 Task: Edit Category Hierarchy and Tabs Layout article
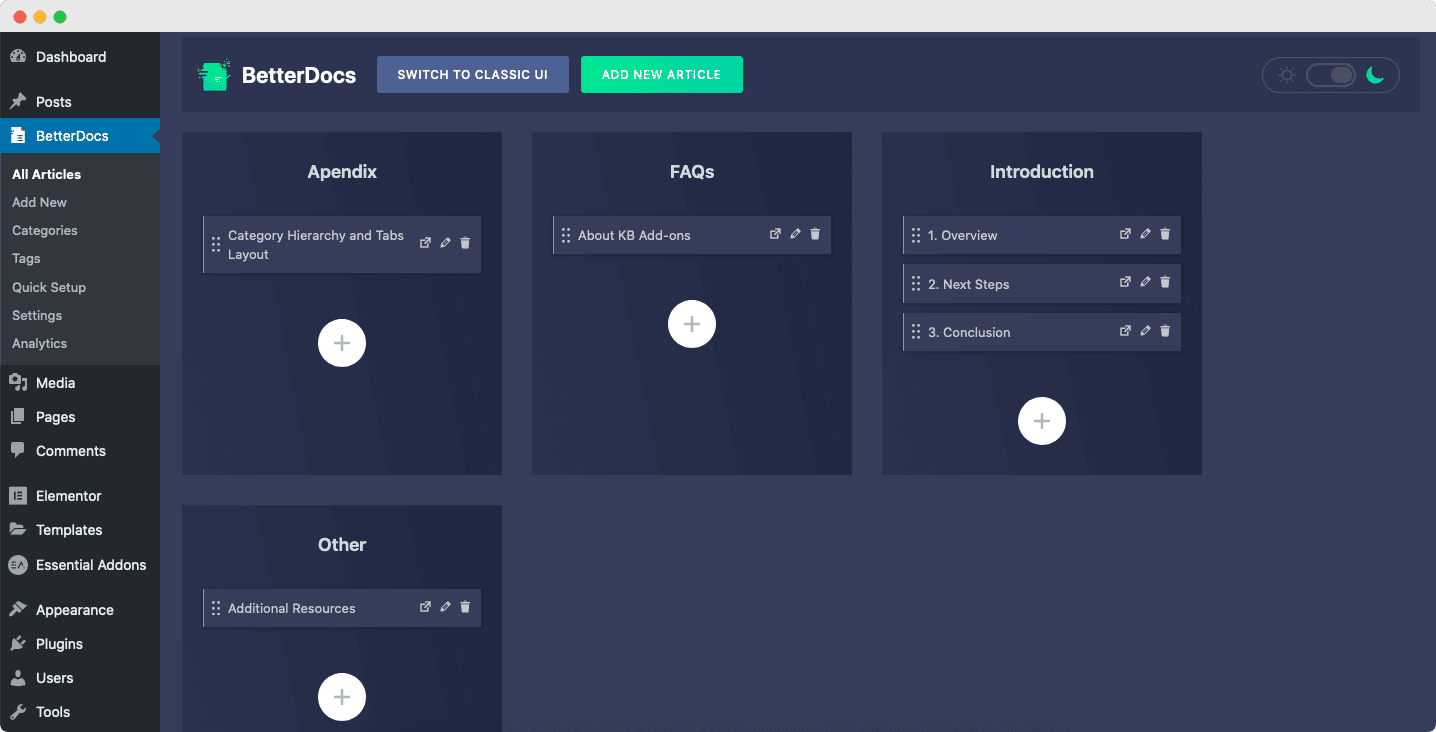[x=445, y=243]
